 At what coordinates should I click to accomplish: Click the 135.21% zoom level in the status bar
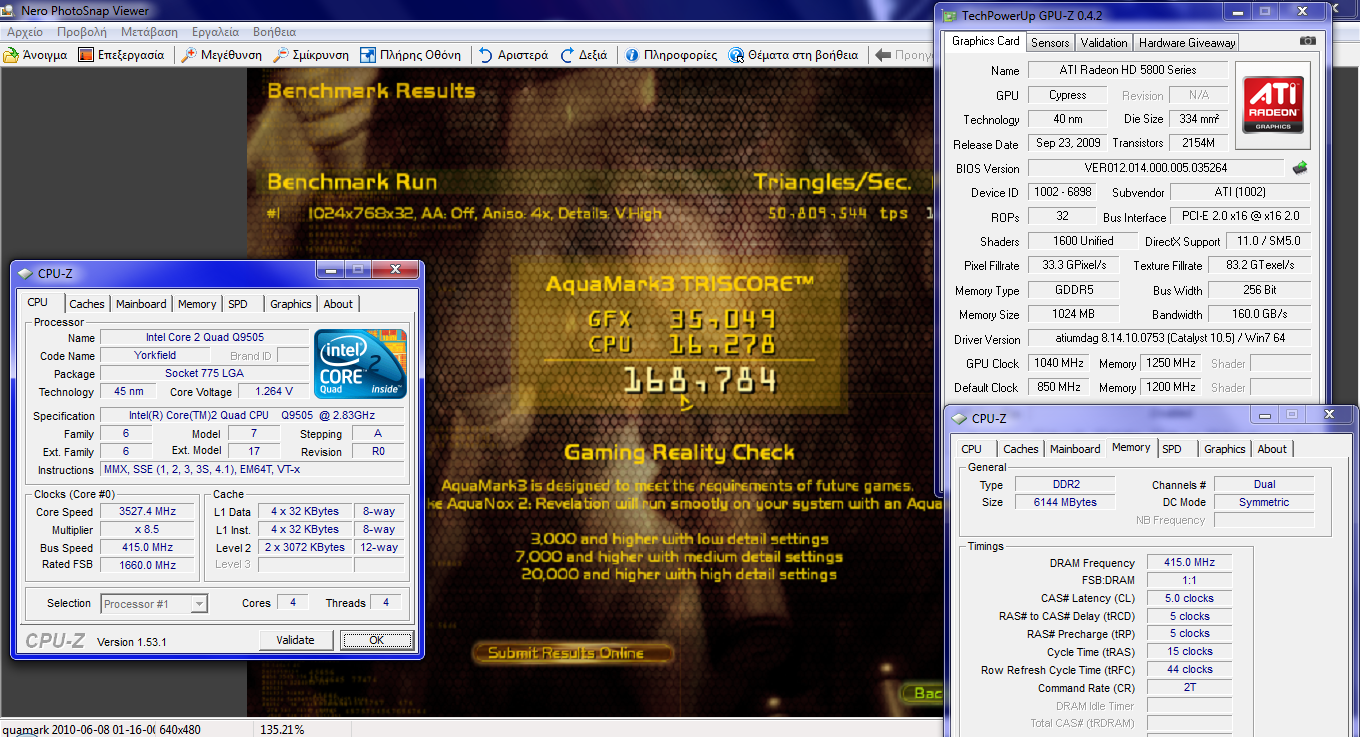(282, 729)
